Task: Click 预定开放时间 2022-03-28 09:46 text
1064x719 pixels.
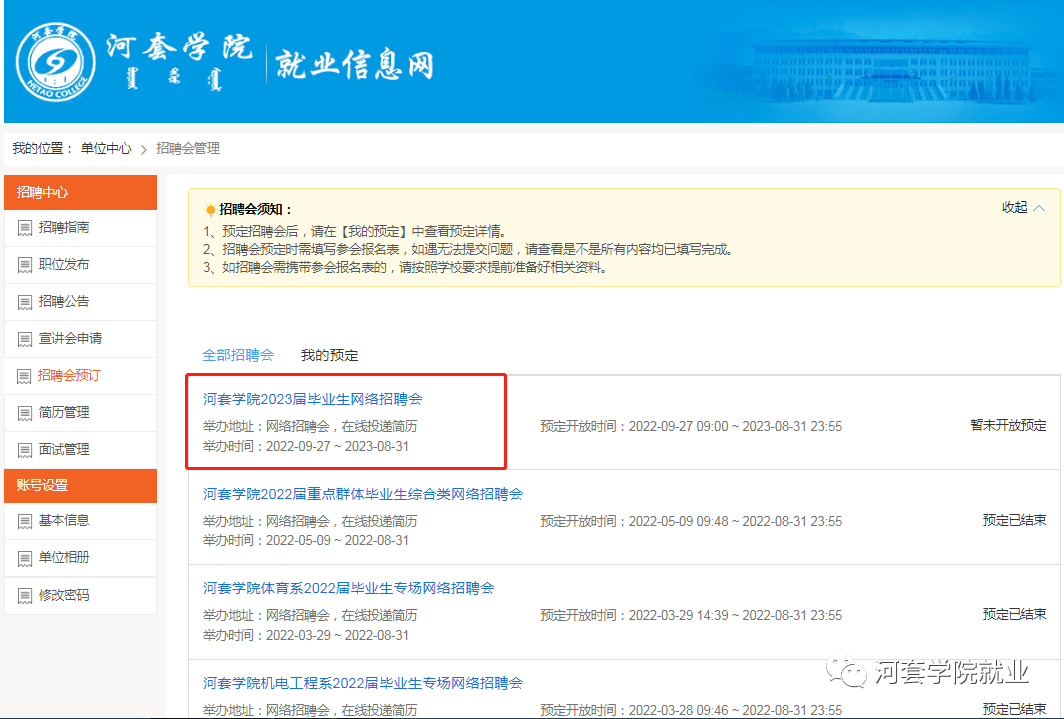Action: pyautogui.click(x=691, y=710)
